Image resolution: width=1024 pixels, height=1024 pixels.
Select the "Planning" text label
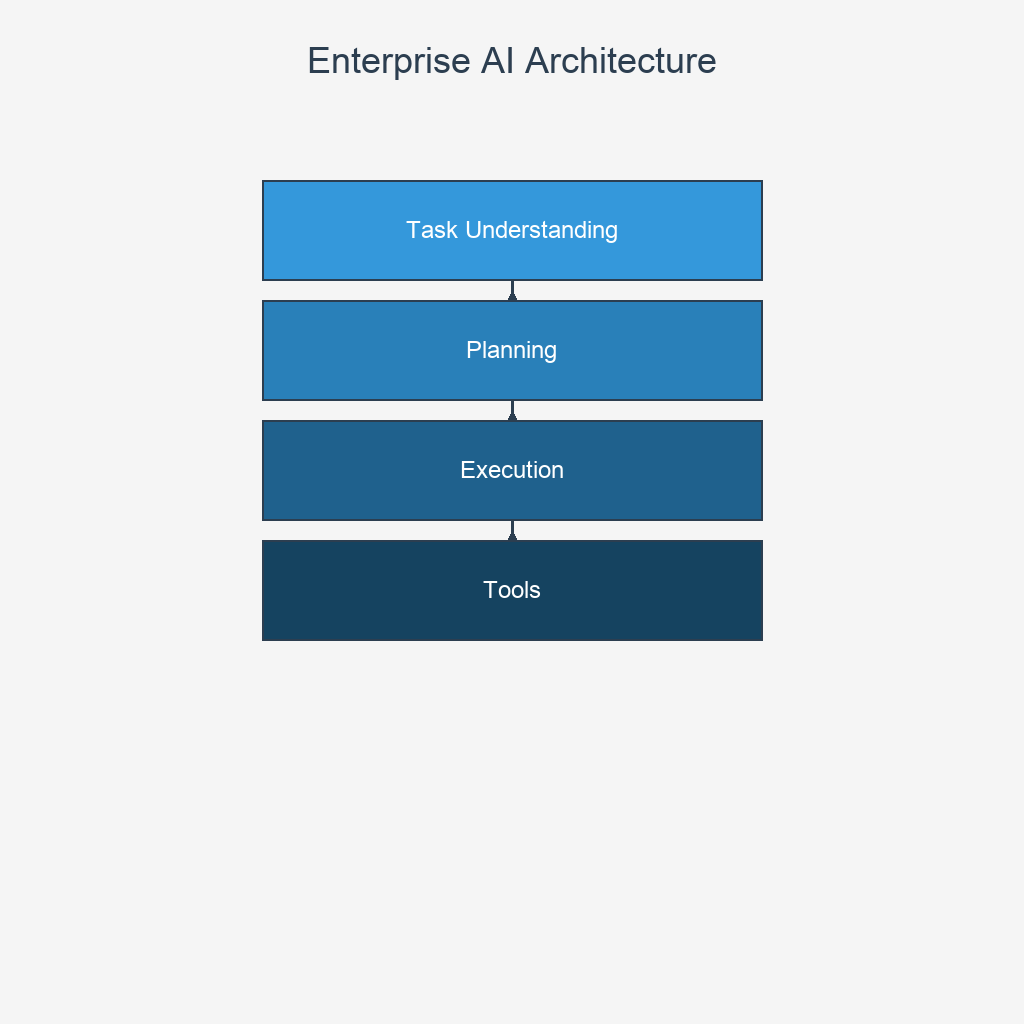(x=511, y=350)
